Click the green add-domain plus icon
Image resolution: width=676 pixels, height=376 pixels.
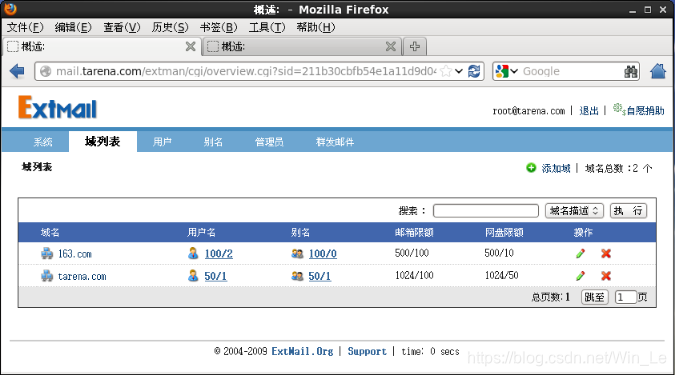[531, 168]
